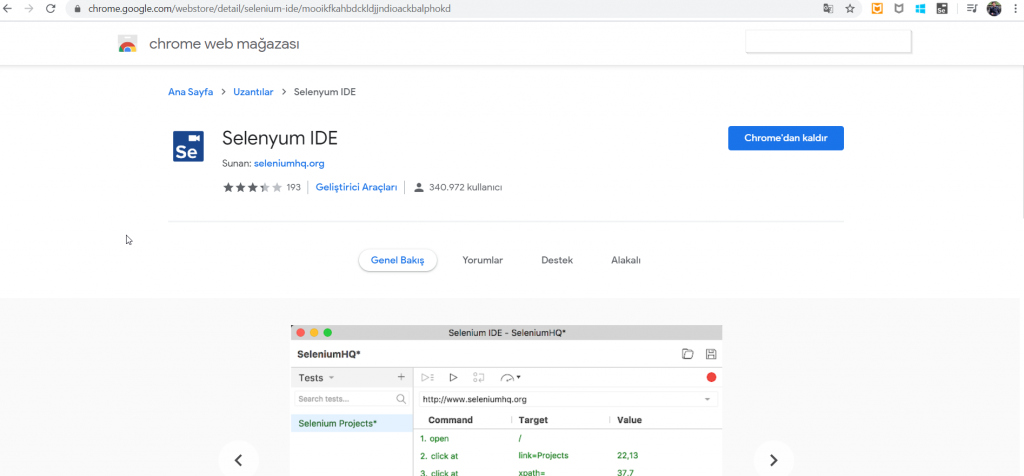Viewport: 1024px width, 476px height.
Task: Click the 'chrome web mağazası' header title
Action: (225, 44)
